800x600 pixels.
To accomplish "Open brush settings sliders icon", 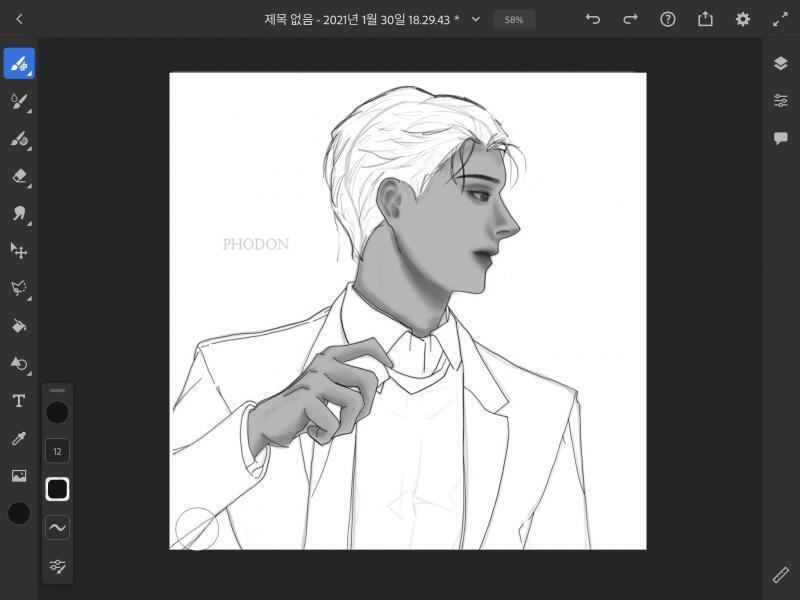I will click(x=57, y=566).
